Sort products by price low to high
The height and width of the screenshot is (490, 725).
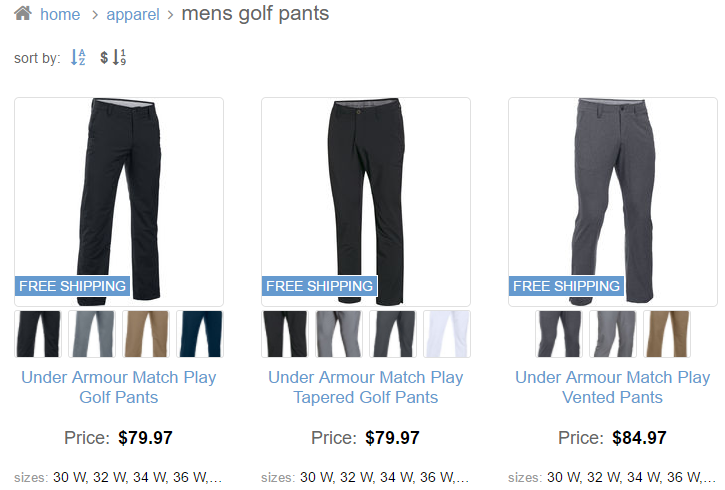pos(113,57)
